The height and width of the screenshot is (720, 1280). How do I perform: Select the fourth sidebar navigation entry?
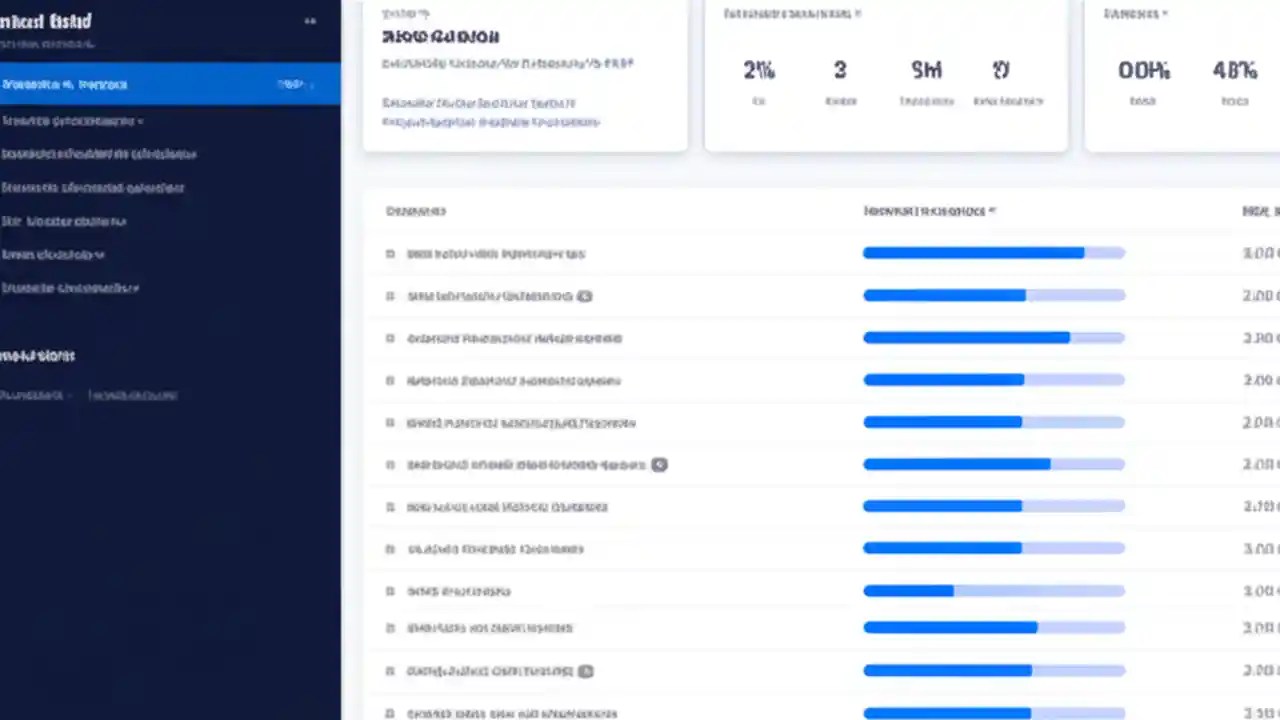point(94,187)
